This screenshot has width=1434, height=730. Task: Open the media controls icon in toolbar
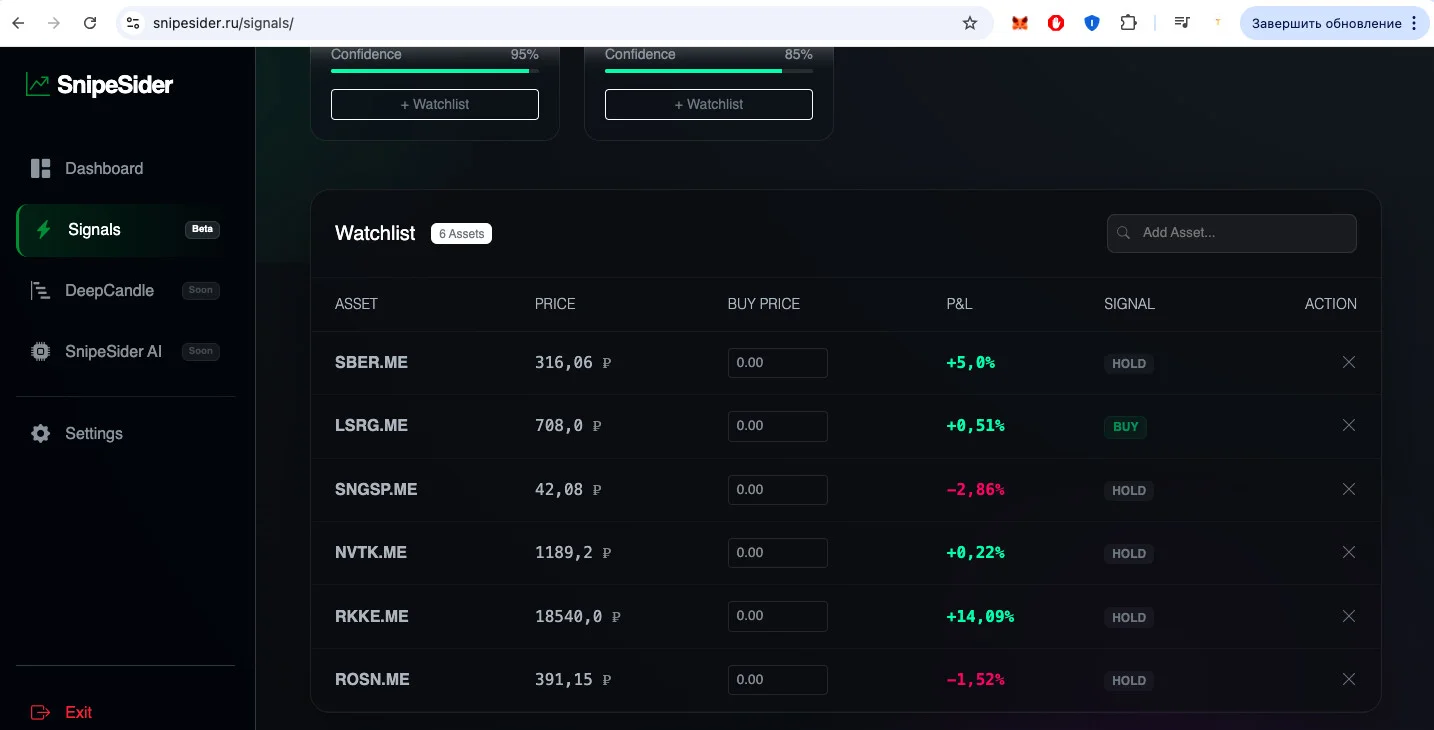(x=1182, y=23)
